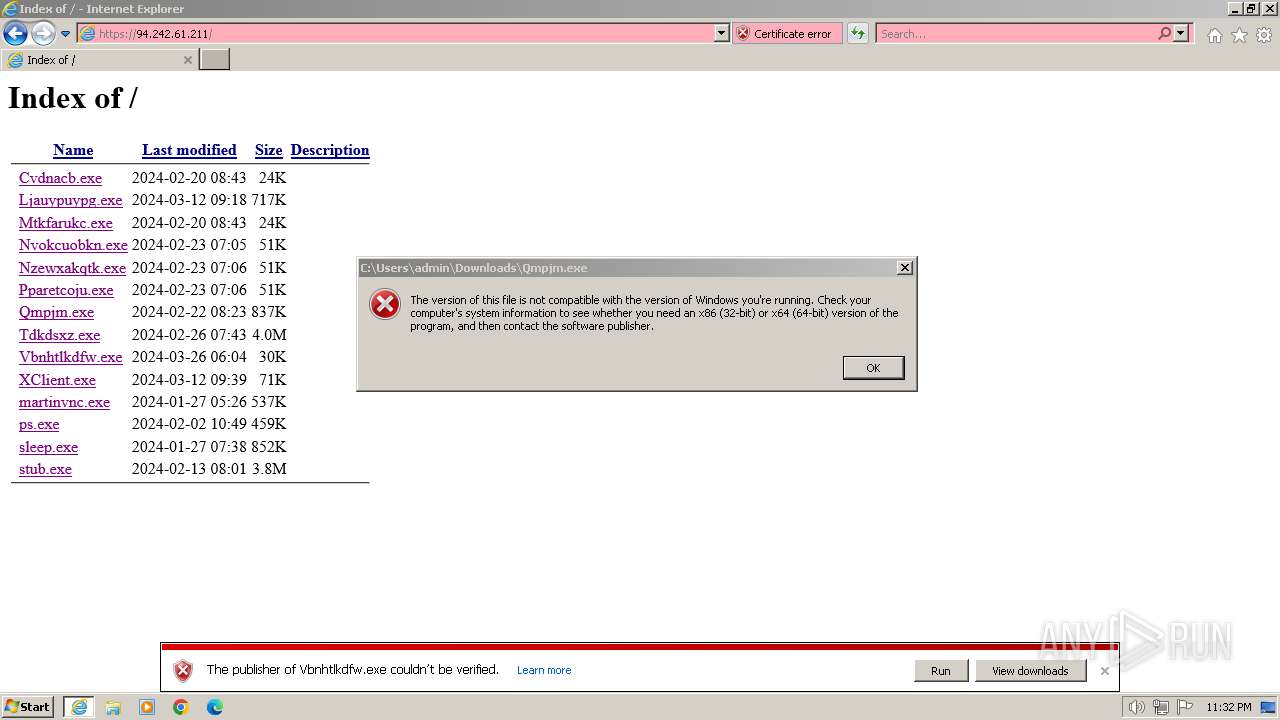The image size is (1280, 720).
Task: Open the Learn more link
Action: click(x=544, y=671)
